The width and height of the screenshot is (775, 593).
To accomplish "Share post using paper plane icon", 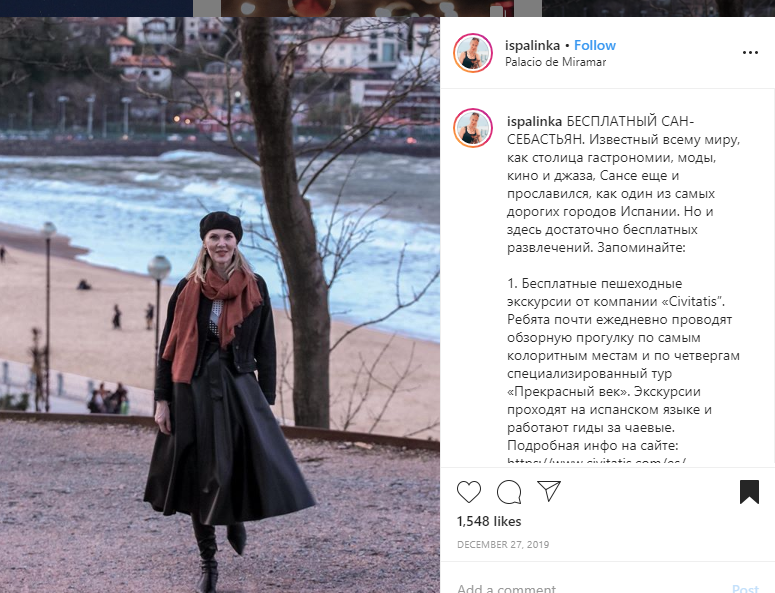I will [549, 491].
